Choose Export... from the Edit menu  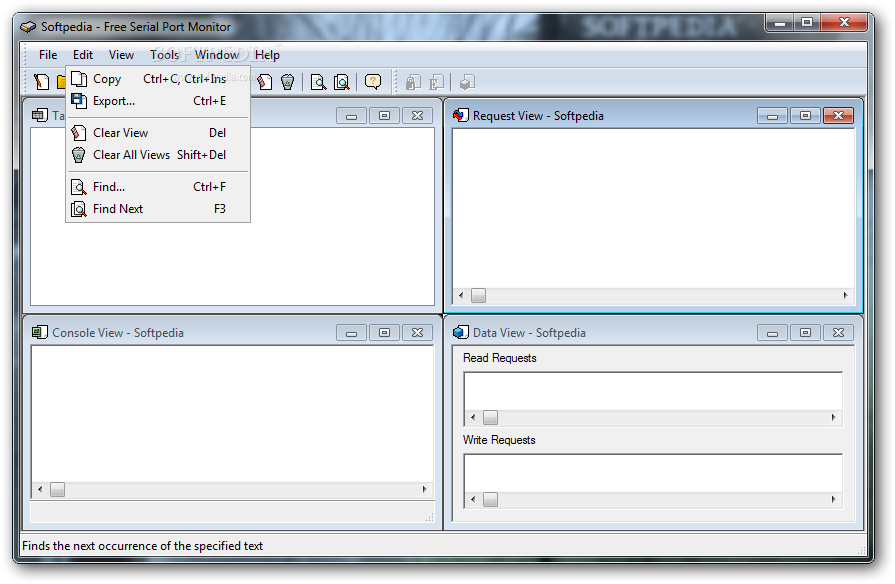[158, 101]
